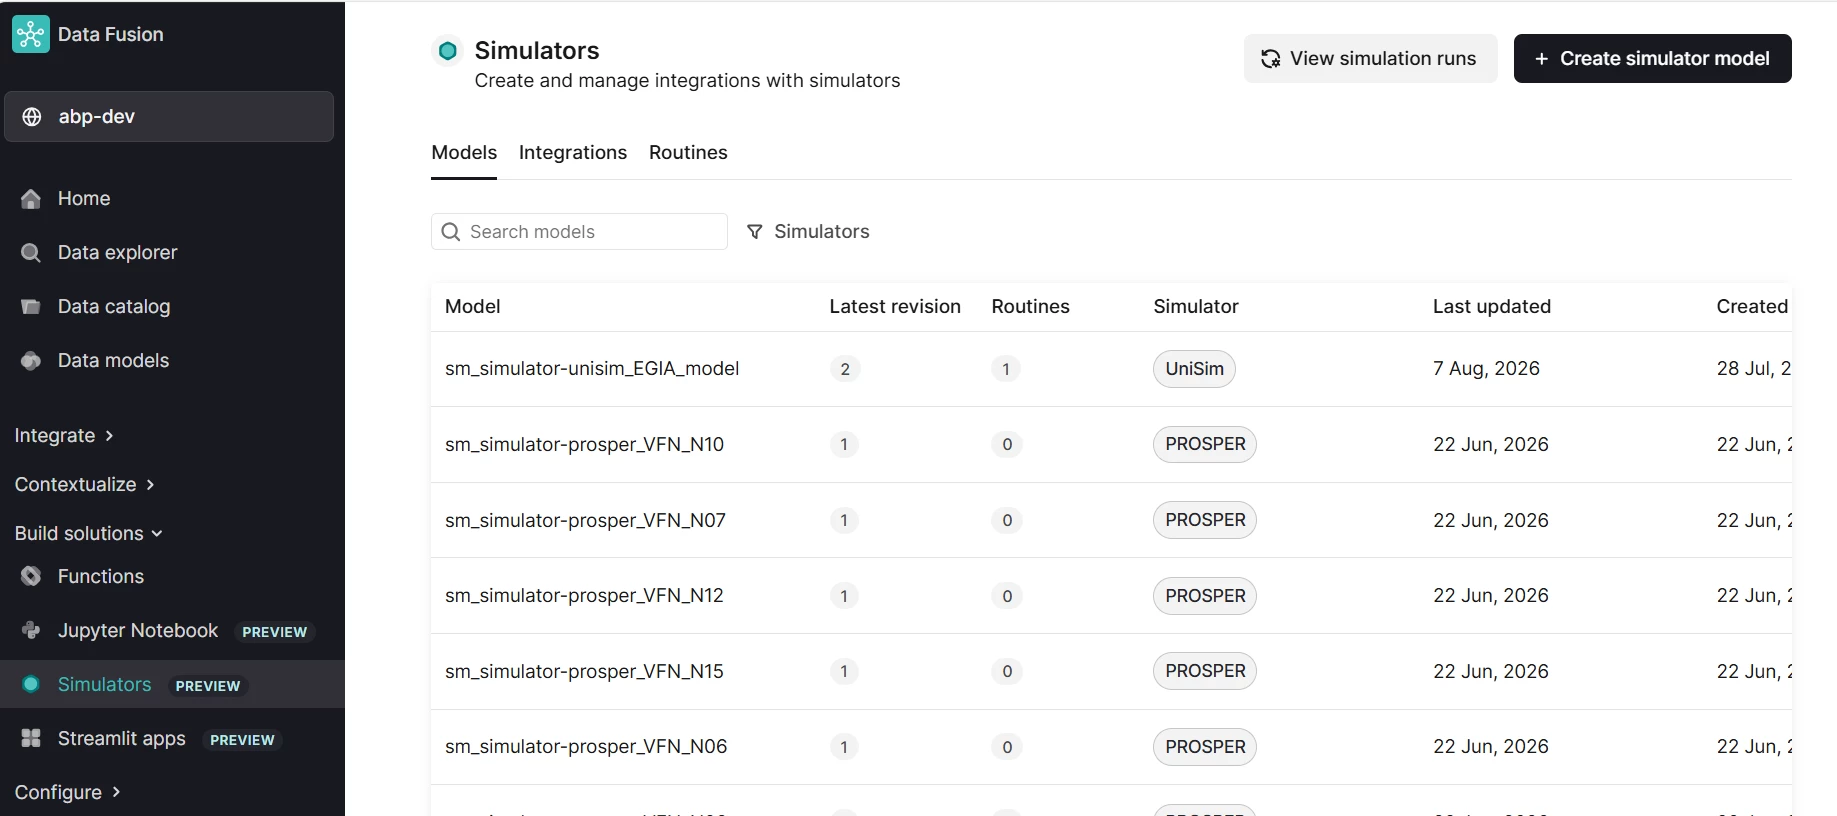This screenshot has width=1837, height=816.
Task: Click revision badge 2 for unisim_EGIA_model
Action: point(845,369)
